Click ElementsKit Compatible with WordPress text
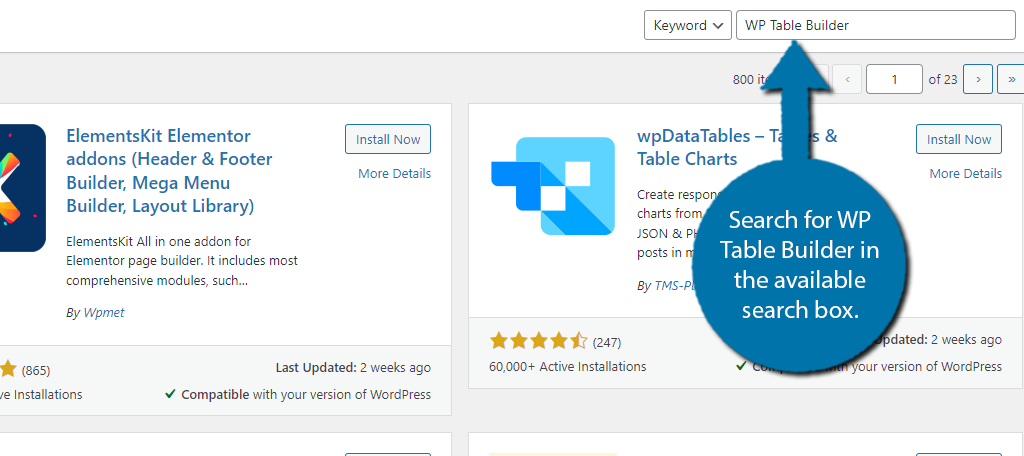This screenshot has width=1024, height=456. [x=298, y=395]
